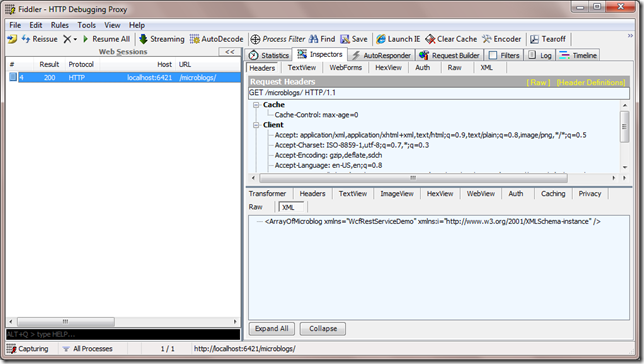Expand toolbar overflow chevron
644x364 pixels.
[630, 36]
